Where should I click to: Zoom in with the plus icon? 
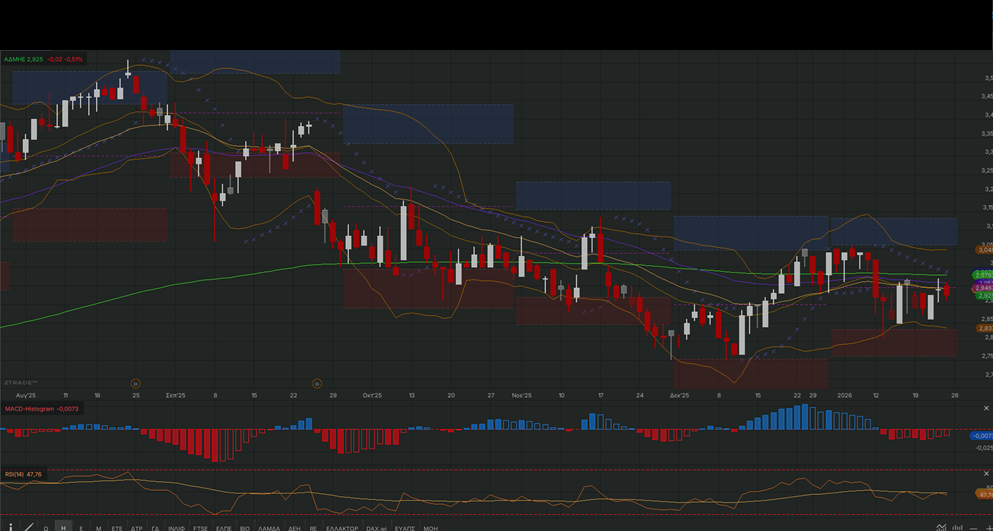click(x=989, y=528)
